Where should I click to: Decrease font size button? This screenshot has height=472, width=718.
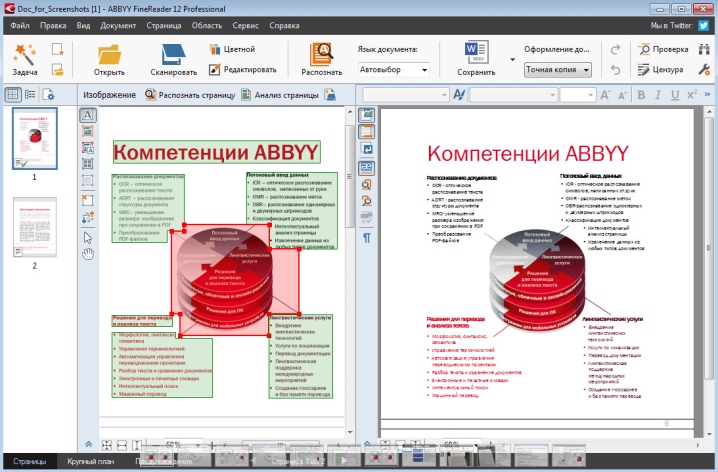622,95
